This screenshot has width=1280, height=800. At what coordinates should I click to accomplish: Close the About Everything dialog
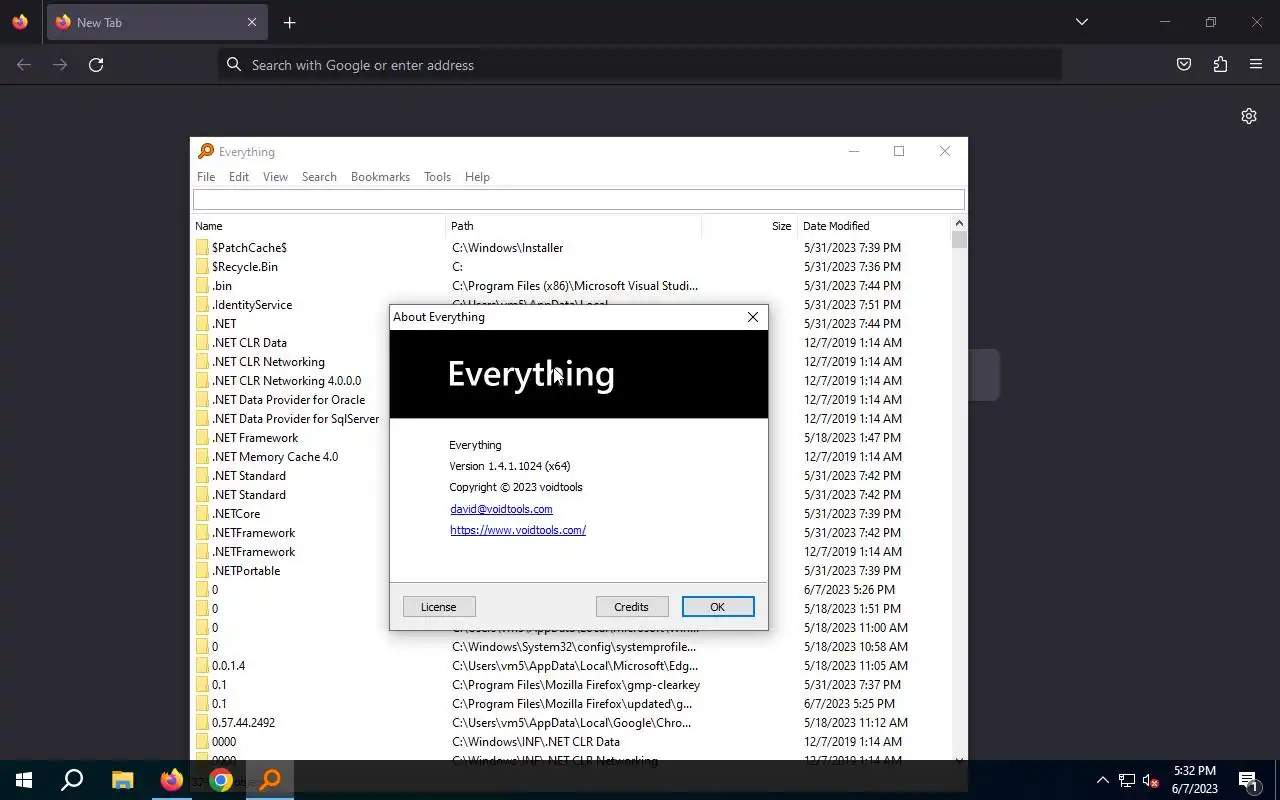click(x=753, y=317)
